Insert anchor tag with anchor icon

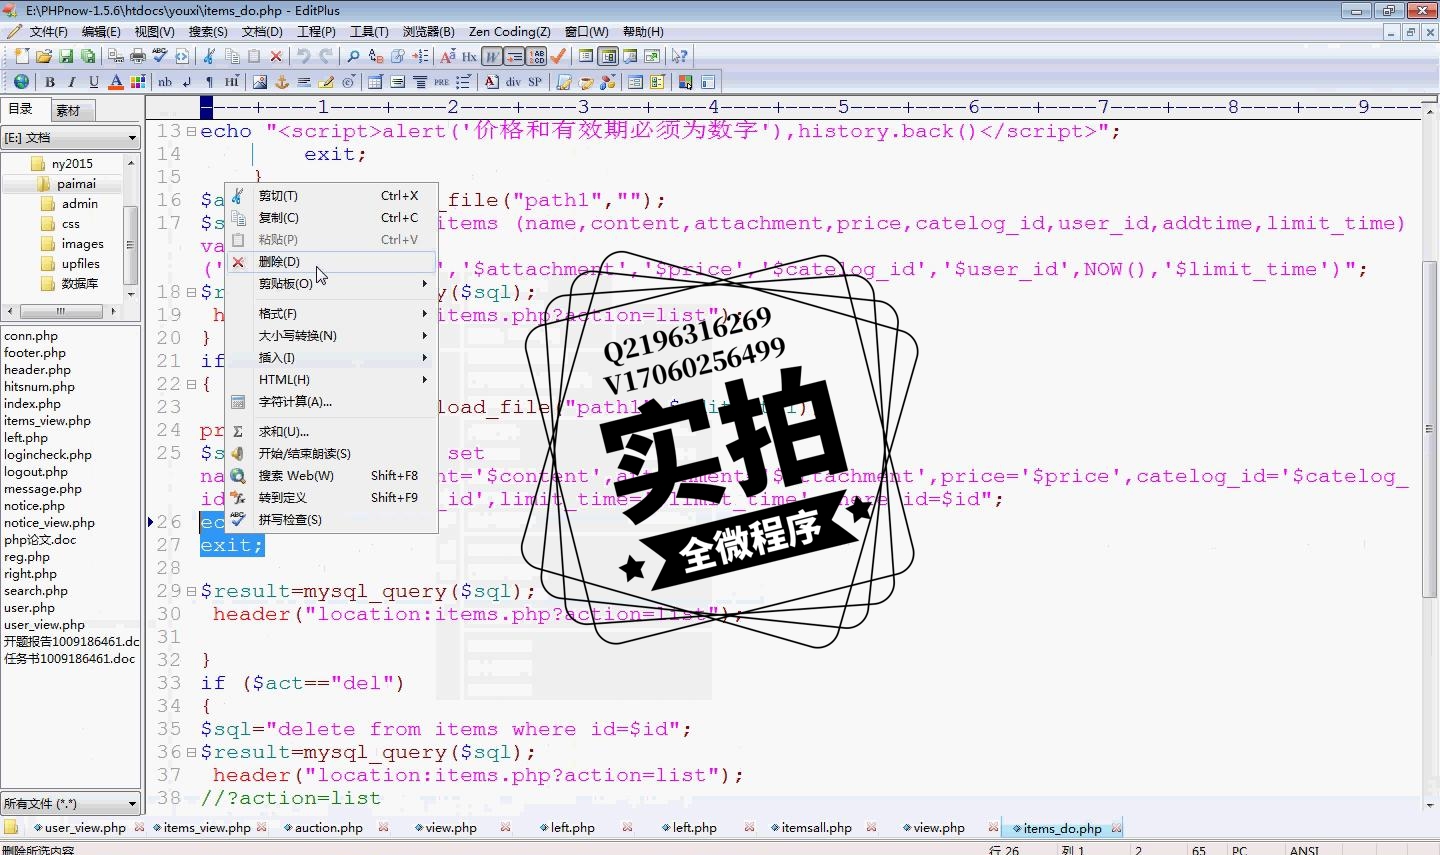pos(282,82)
